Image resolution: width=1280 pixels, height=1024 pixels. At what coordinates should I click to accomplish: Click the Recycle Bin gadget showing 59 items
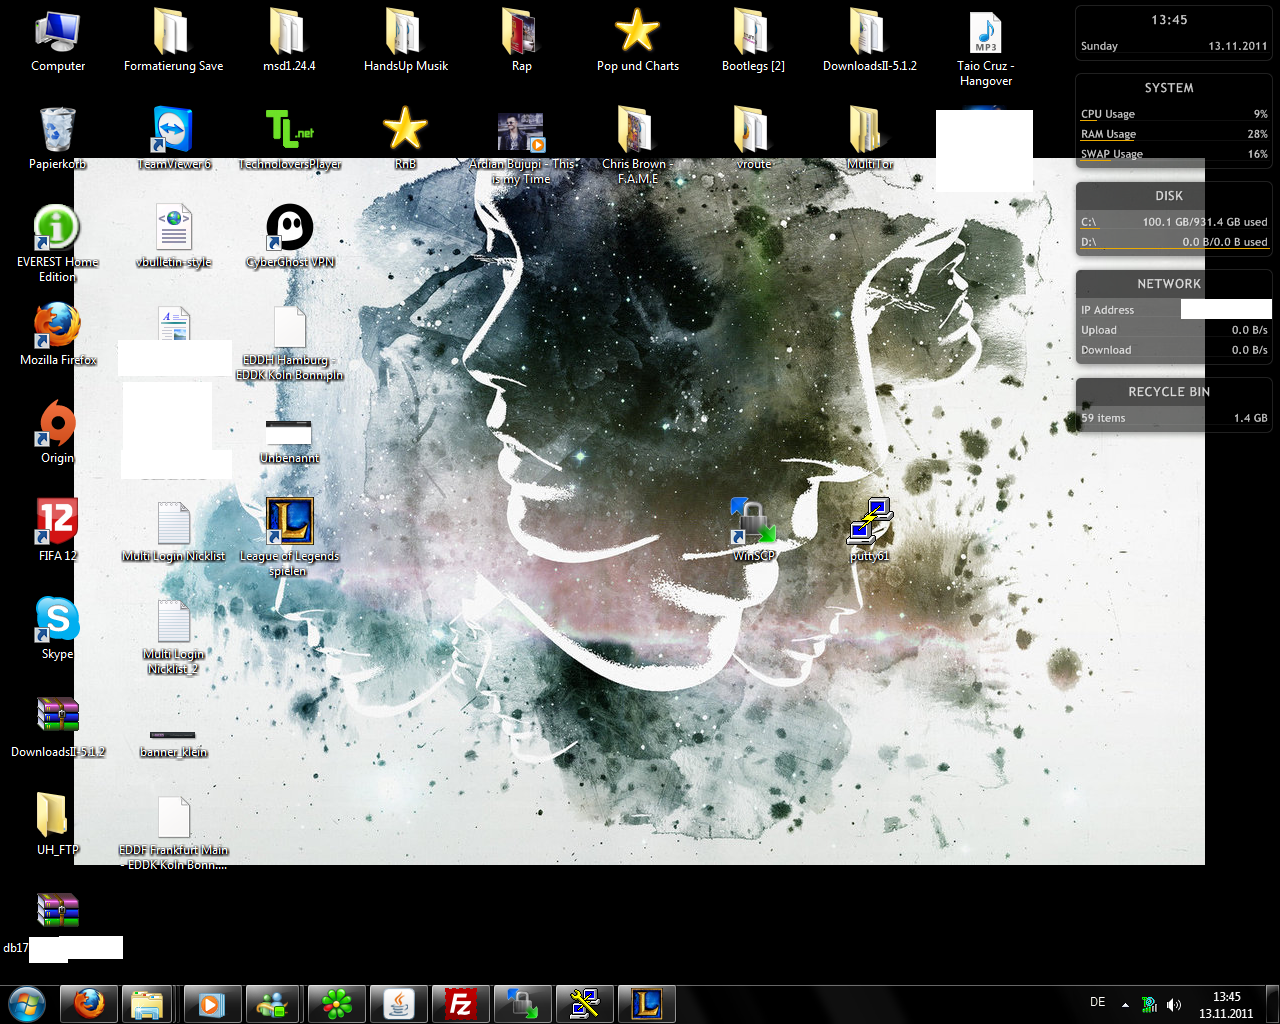click(x=1173, y=405)
